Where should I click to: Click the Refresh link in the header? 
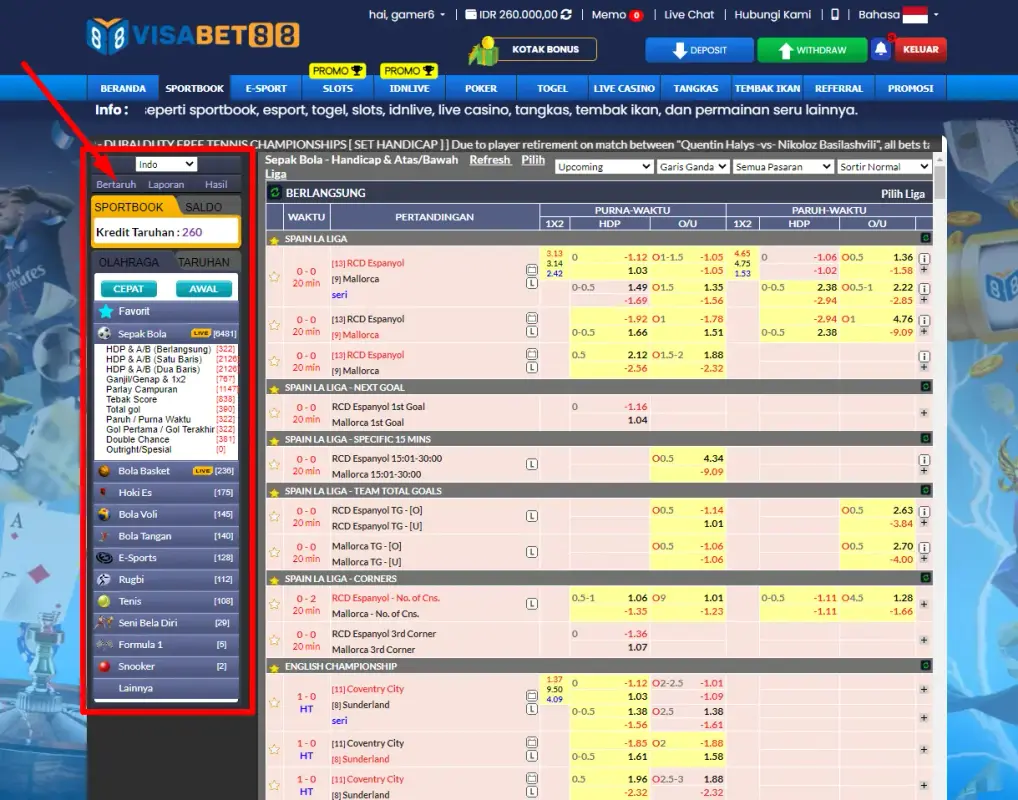point(490,160)
